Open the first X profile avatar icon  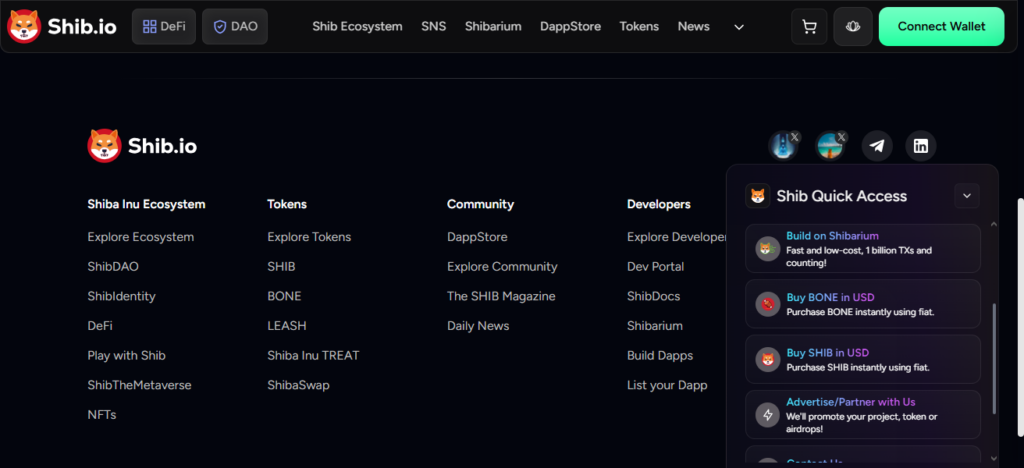[x=783, y=146]
